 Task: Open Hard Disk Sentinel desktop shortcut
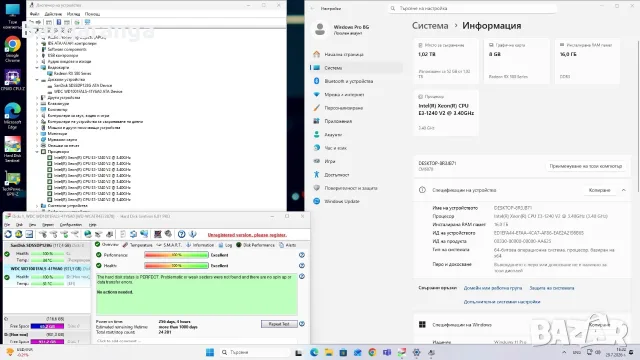coord(12,149)
